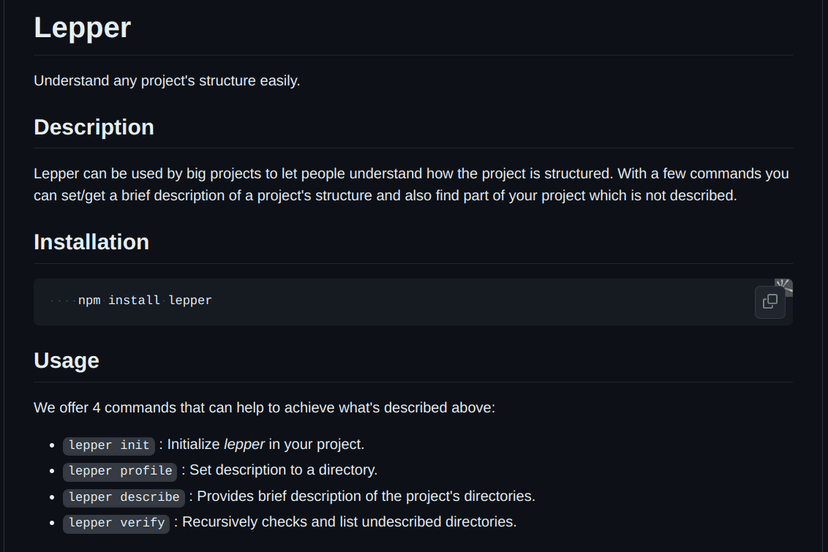The width and height of the screenshot is (828, 552).
Task: Click the 'npm install lepper' code text
Action: pyautogui.click(x=145, y=301)
